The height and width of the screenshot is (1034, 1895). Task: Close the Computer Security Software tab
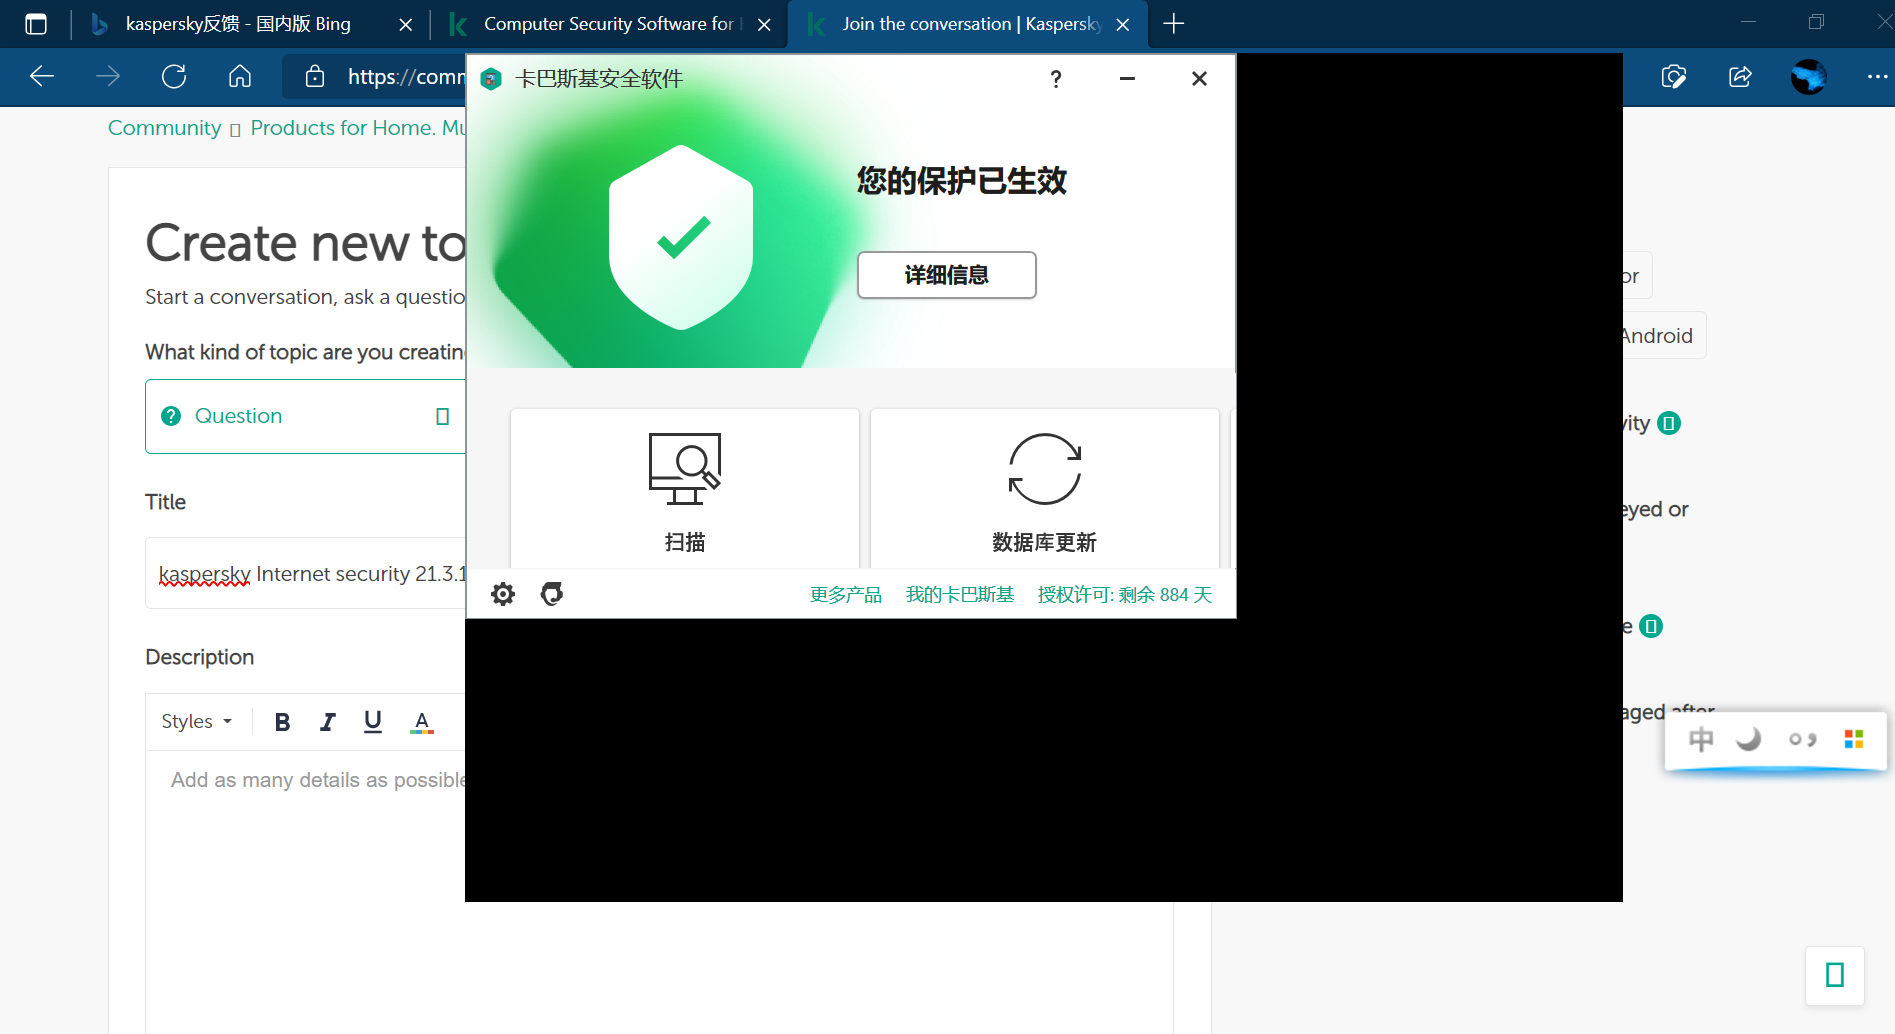pos(764,24)
